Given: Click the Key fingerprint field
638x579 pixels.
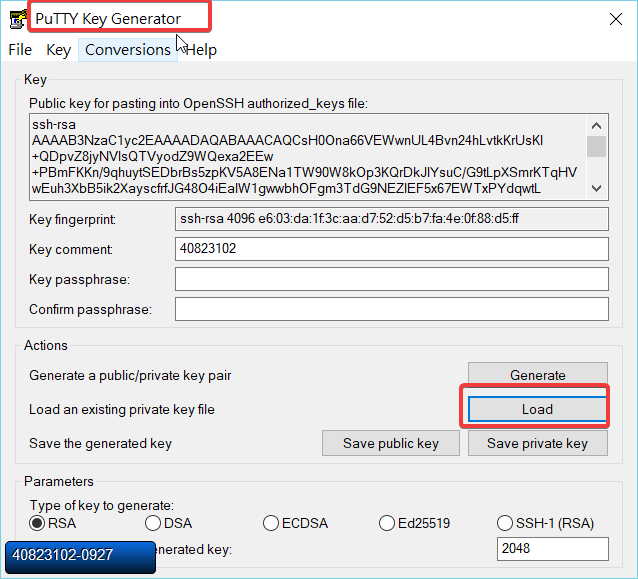Looking at the screenshot, I should tap(392, 219).
